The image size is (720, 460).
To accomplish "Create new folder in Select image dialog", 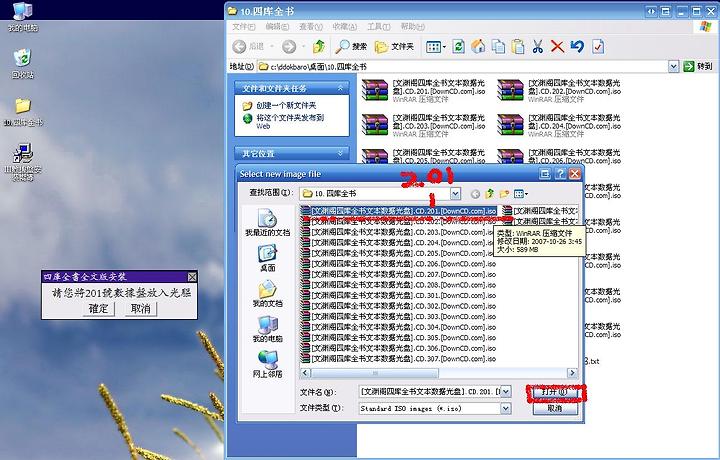I will [x=504, y=194].
